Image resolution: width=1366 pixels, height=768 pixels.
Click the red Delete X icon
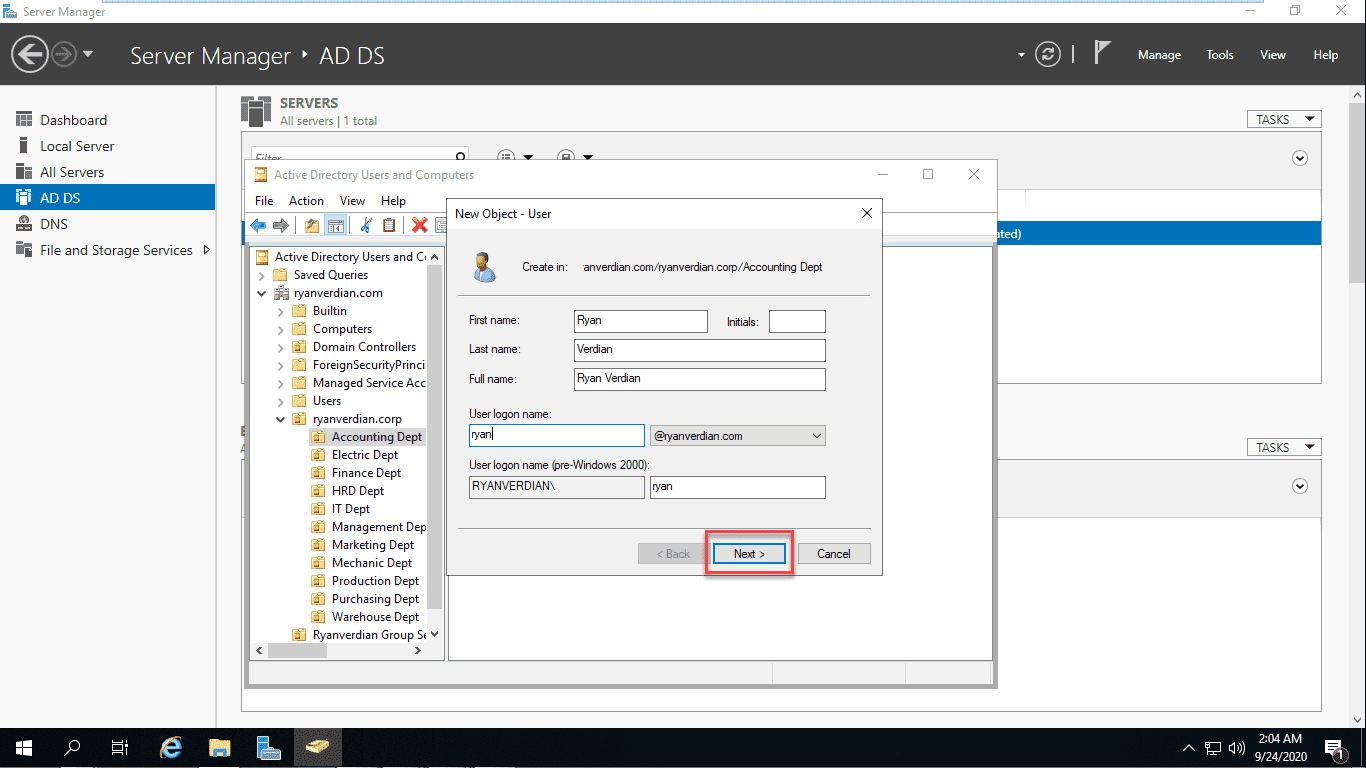420,226
